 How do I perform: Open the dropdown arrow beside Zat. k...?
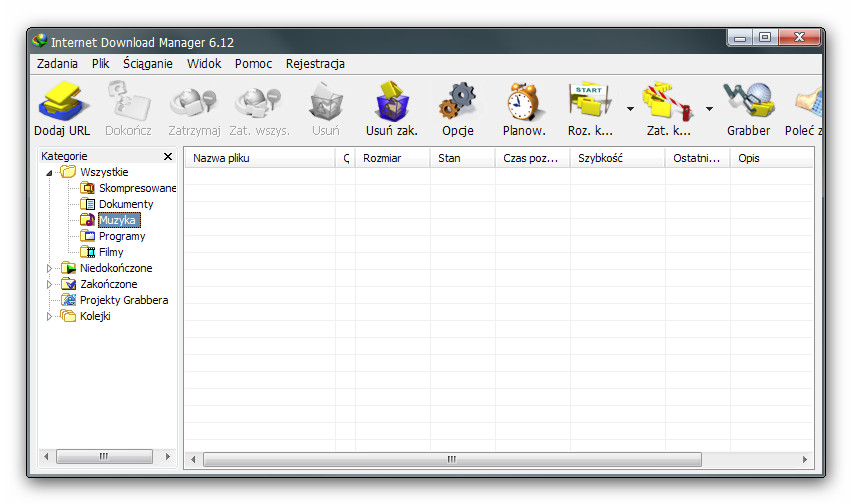(709, 108)
